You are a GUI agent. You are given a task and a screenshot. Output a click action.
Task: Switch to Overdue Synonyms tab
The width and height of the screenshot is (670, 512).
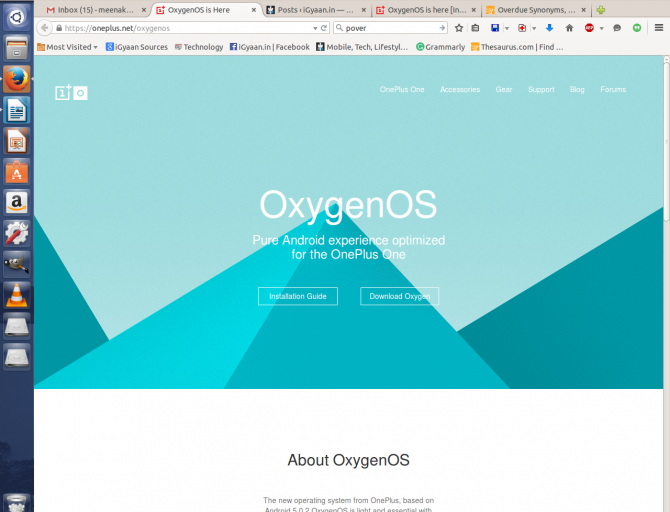(x=534, y=10)
